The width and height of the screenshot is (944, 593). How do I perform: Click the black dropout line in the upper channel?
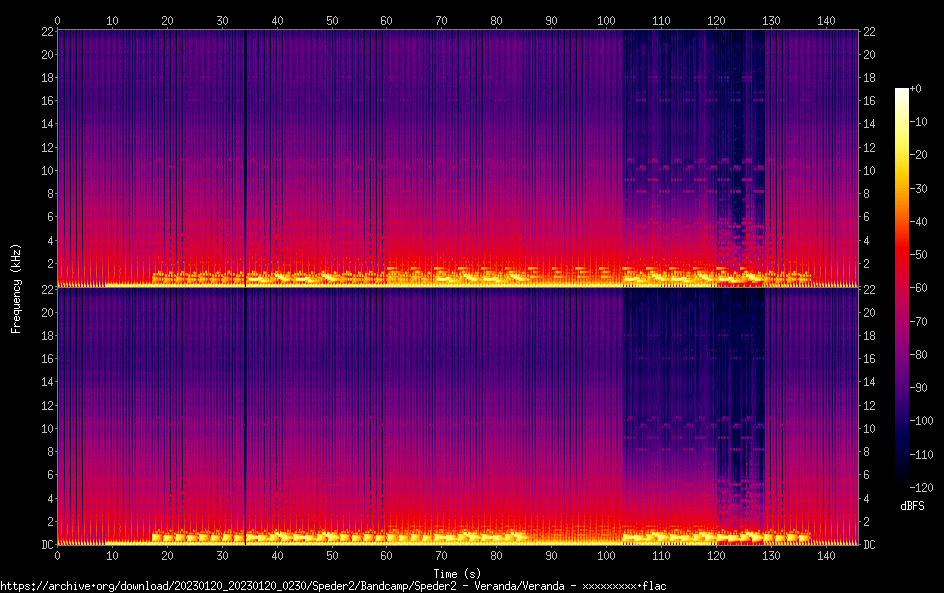[245, 150]
